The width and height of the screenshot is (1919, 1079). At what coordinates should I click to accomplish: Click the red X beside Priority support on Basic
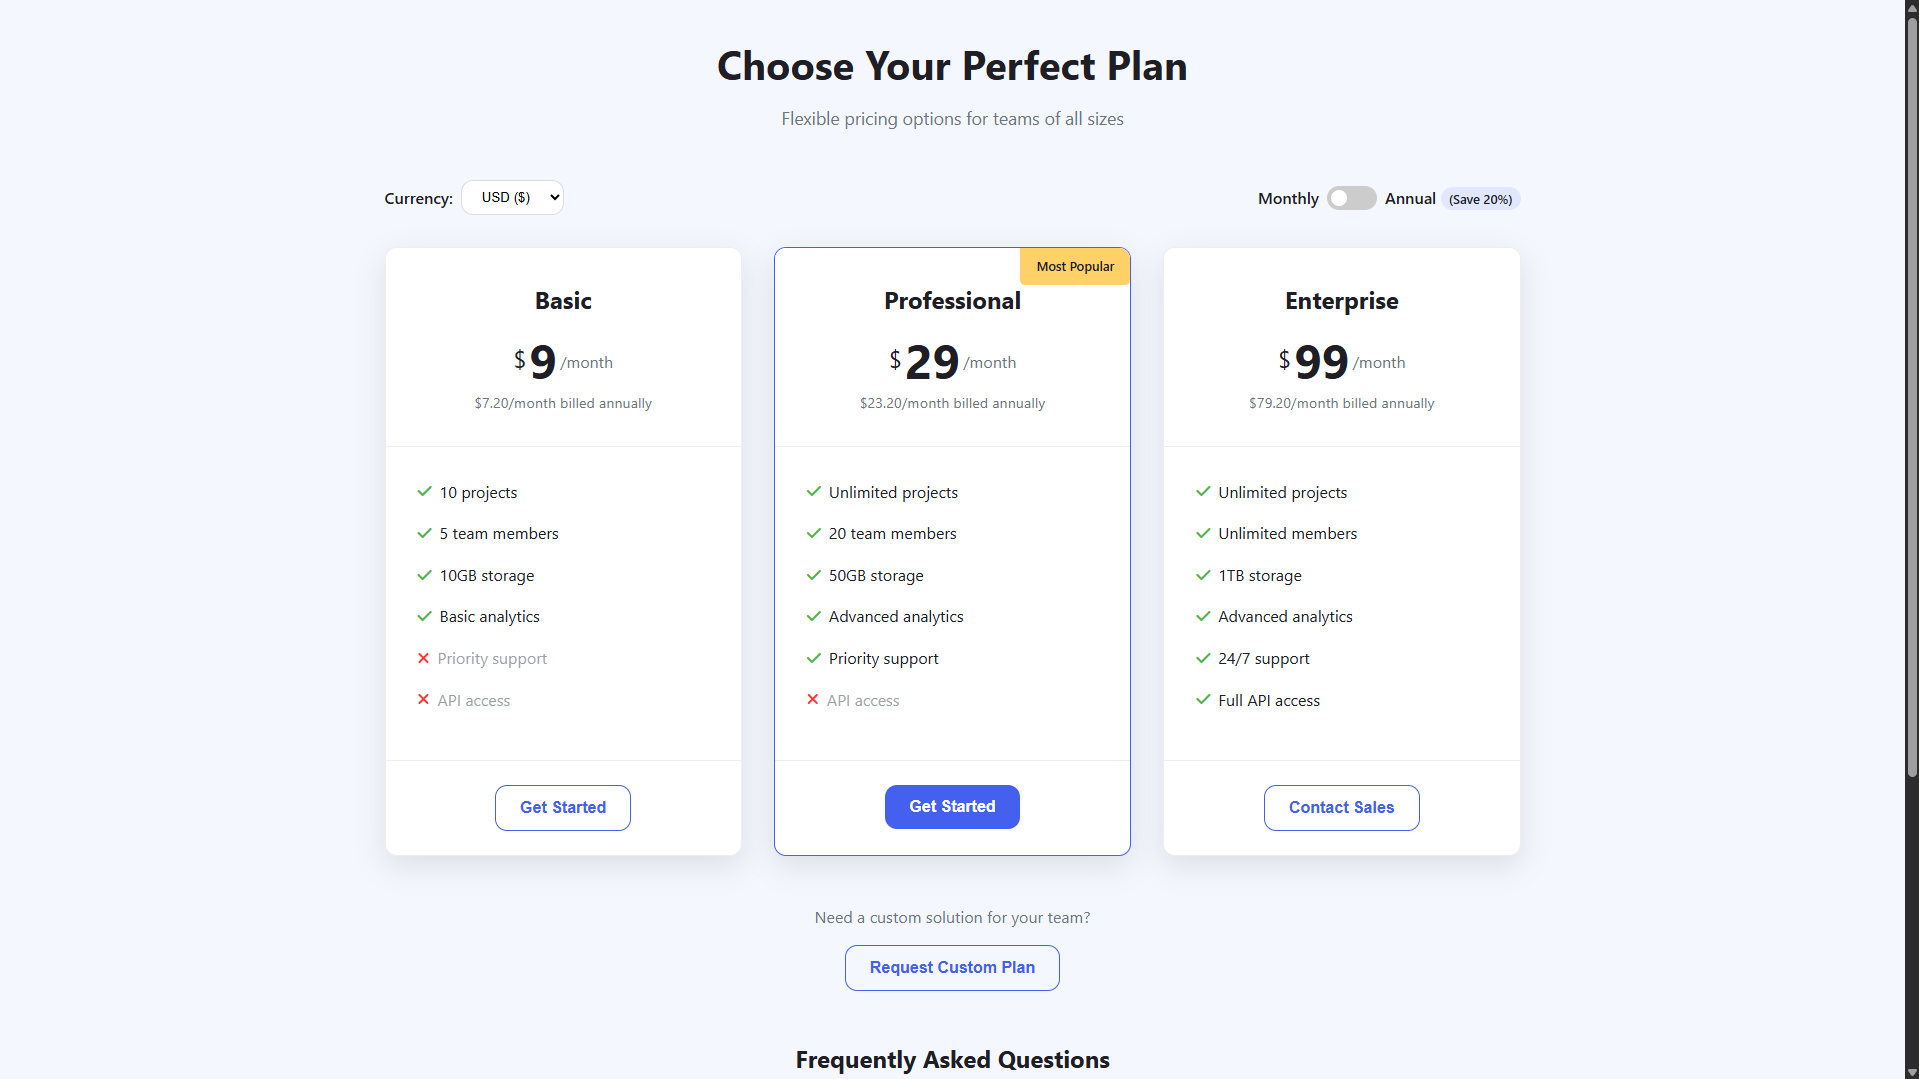423,658
